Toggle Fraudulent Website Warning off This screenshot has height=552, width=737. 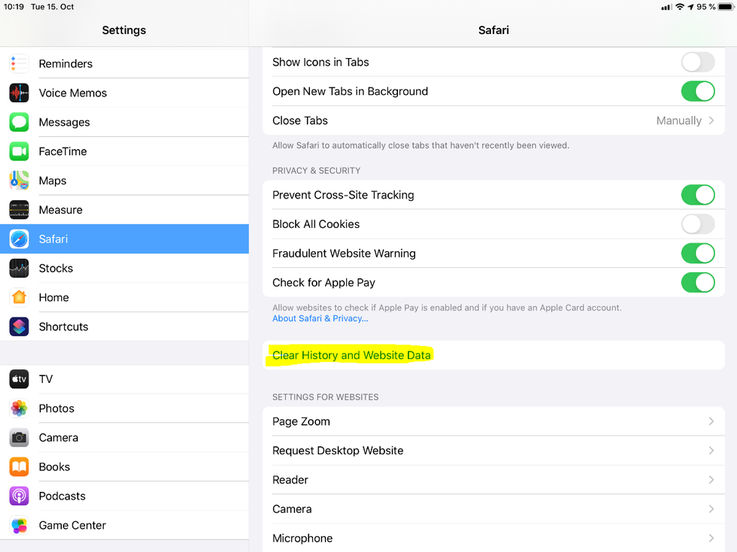(698, 253)
